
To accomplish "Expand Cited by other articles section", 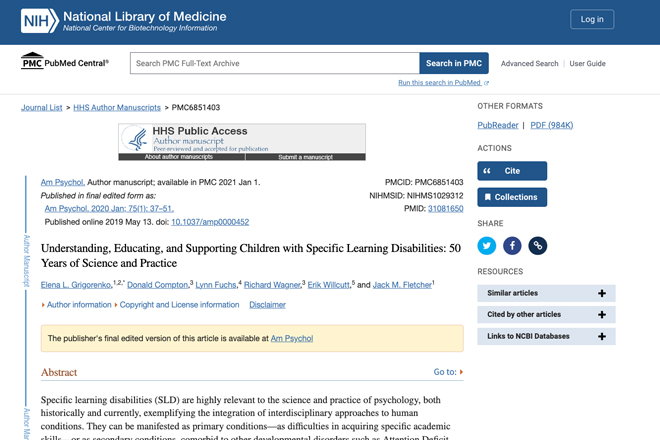I will coord(546,315).
